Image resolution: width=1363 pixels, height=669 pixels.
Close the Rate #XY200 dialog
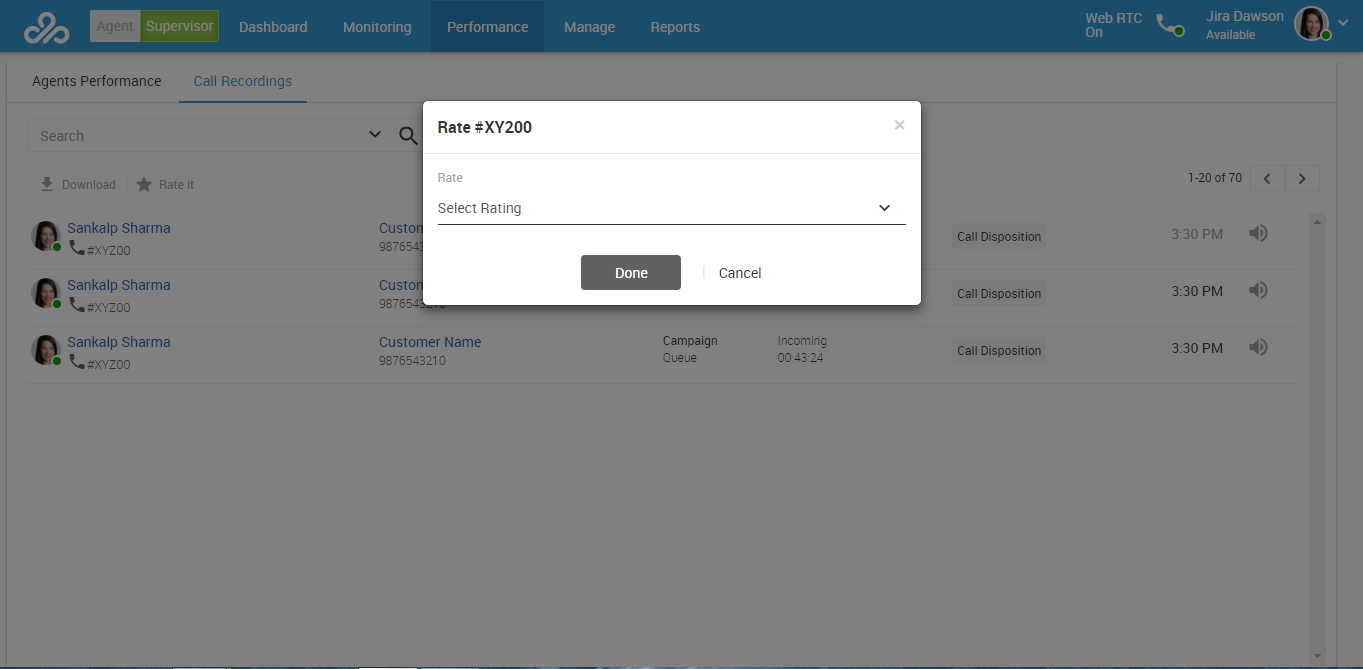[899, 126]
